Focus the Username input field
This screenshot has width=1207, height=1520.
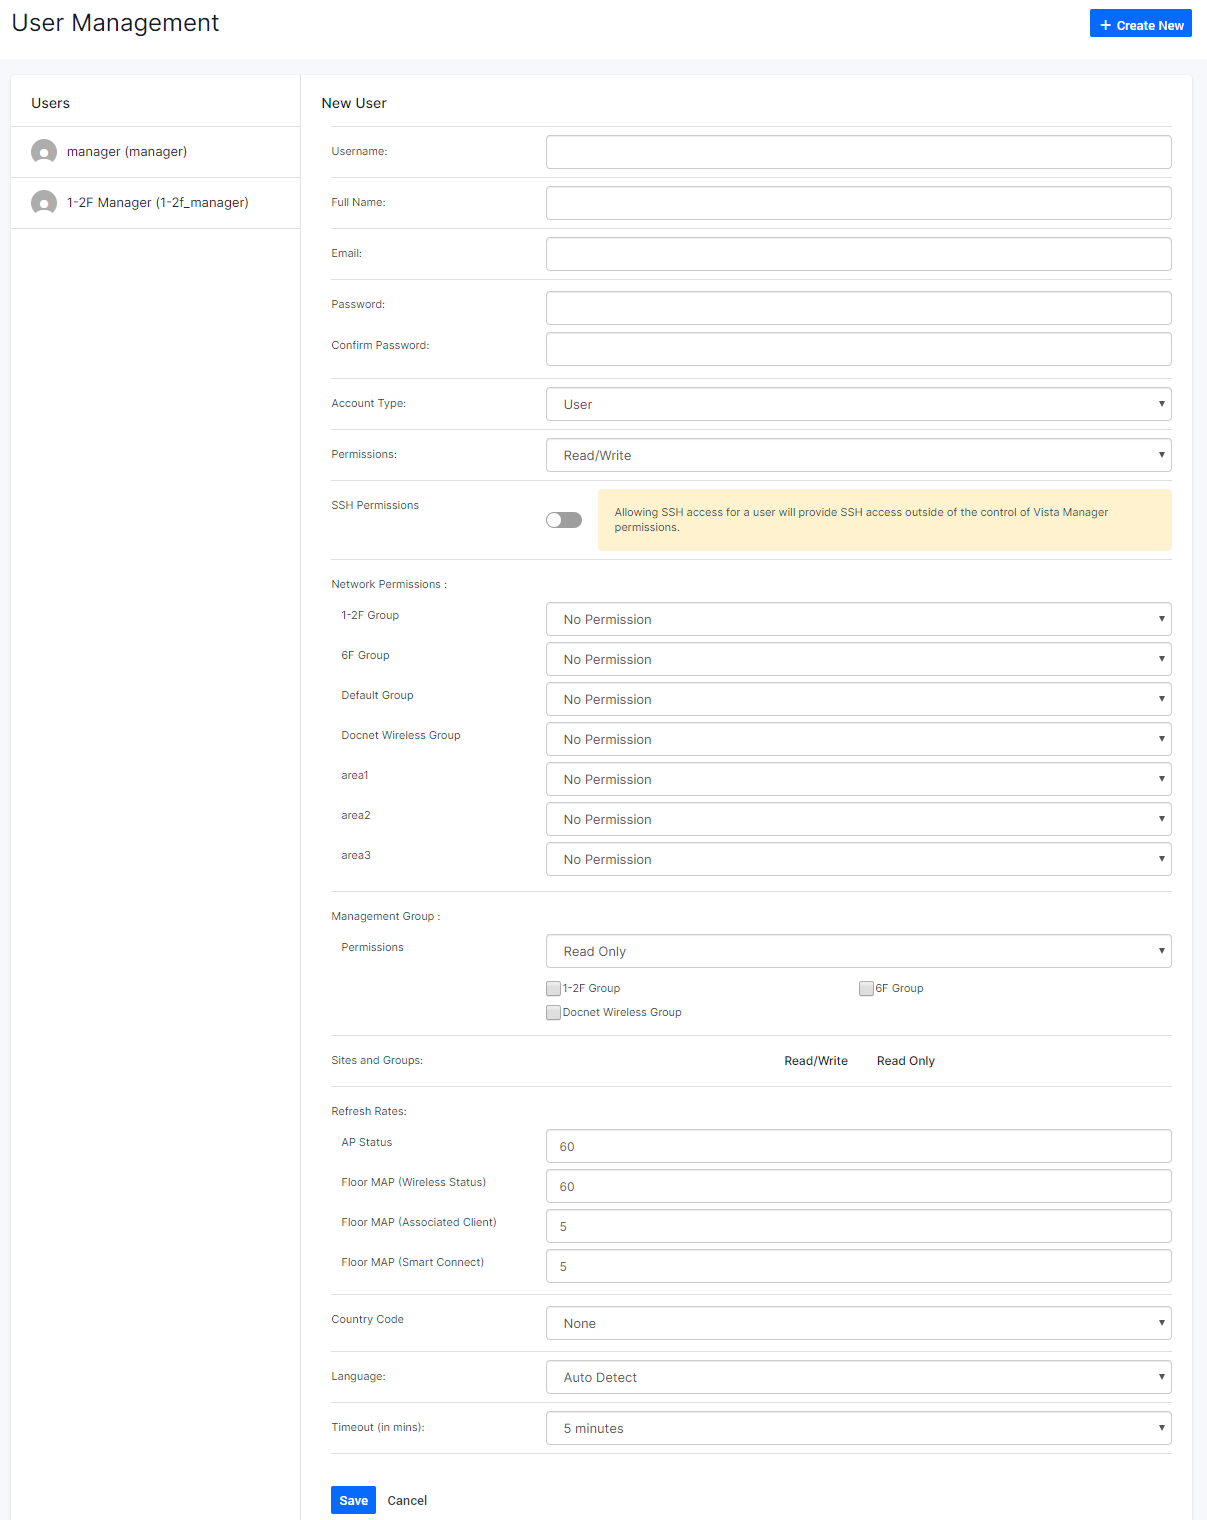tap(858, 152)
